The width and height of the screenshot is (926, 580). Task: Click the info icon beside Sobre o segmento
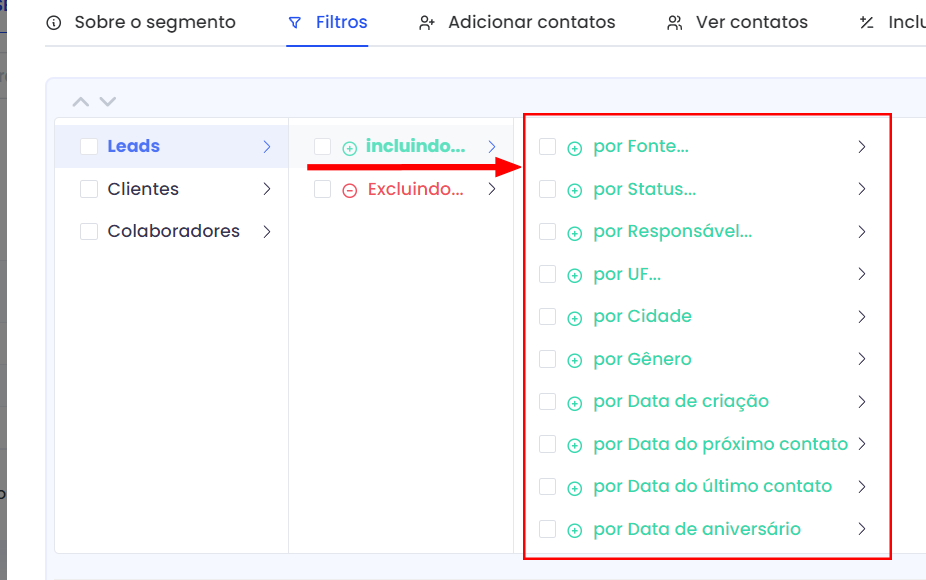54,22
